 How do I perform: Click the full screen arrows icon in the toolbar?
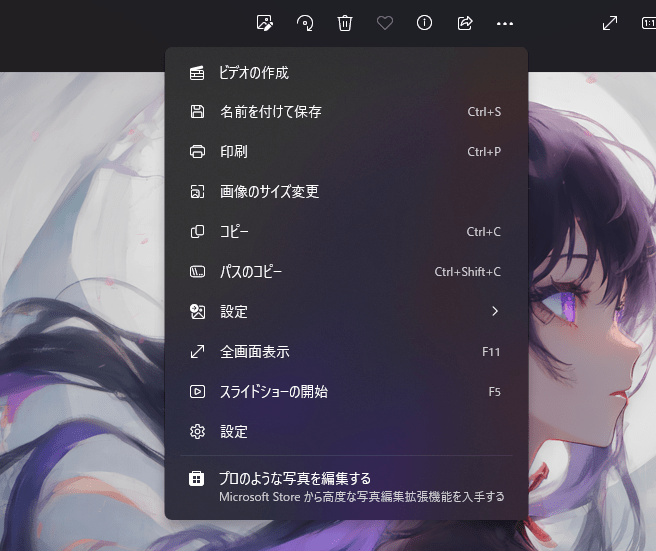pos(610,23)
